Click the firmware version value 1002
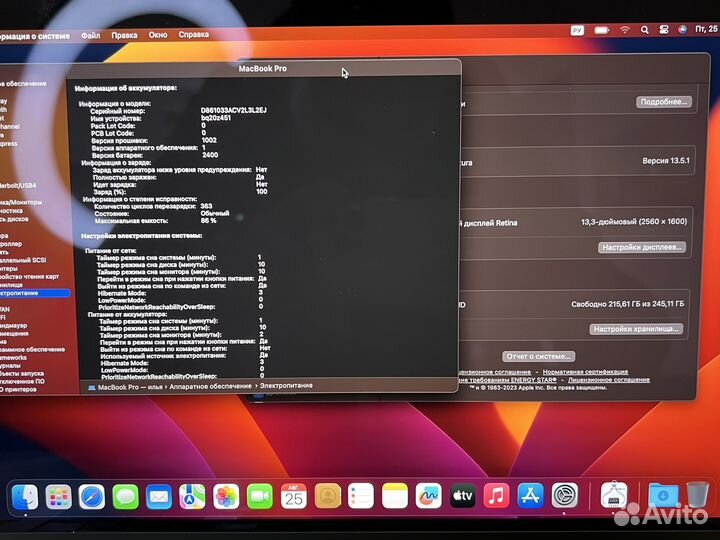The image size is (720, 540). 209,141
